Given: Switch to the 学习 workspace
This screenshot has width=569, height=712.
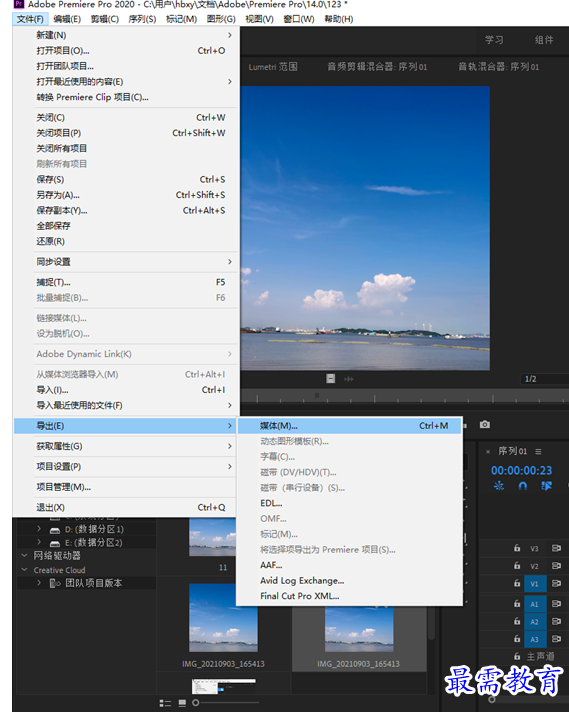Looking at the screenshot, I should click(x=494, y=40).
